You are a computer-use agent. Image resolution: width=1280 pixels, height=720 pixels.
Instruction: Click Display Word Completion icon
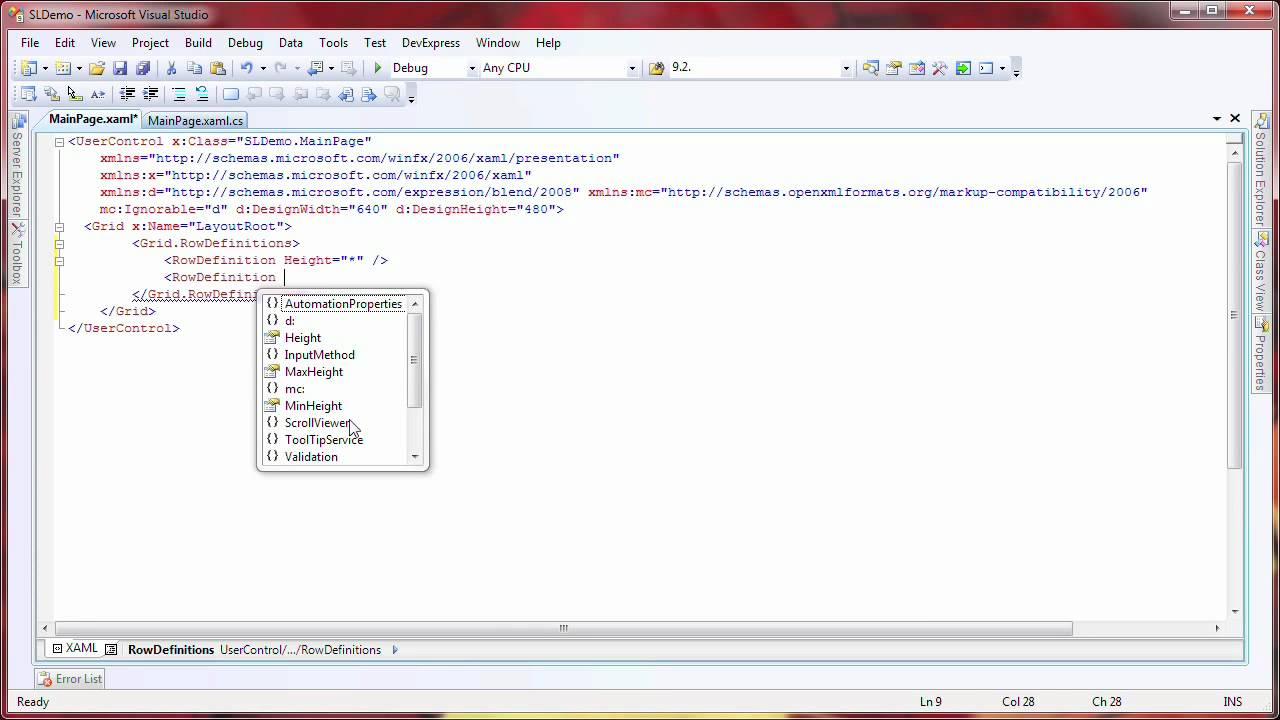[97, 94]
